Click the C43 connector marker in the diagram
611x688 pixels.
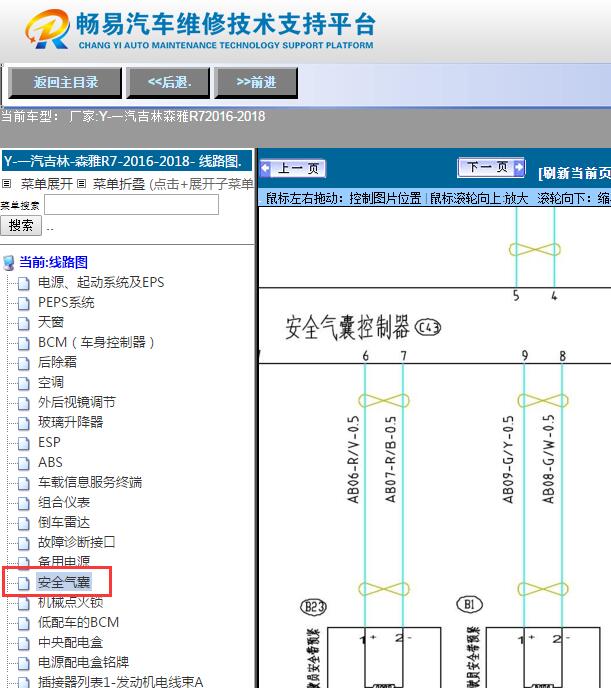[428, 327]
